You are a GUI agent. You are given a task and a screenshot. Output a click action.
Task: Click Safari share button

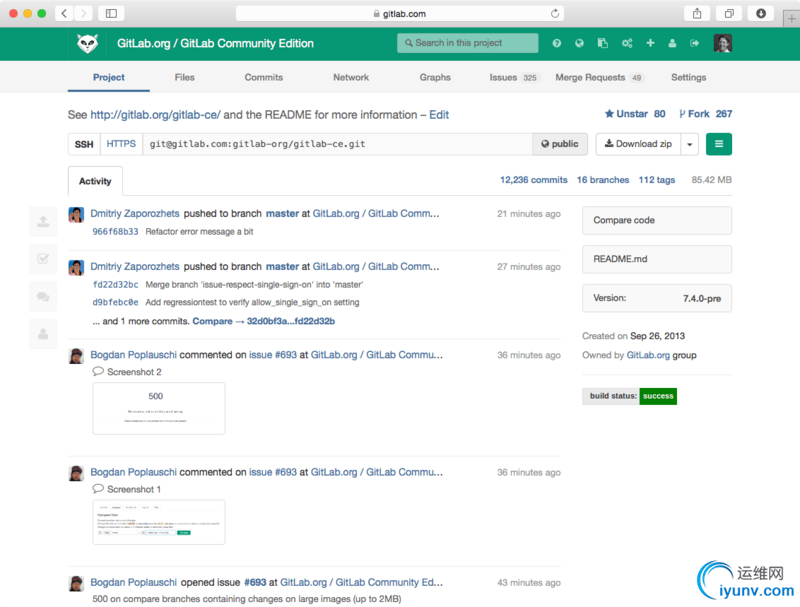pyautogui.click(x=697, y=13)
